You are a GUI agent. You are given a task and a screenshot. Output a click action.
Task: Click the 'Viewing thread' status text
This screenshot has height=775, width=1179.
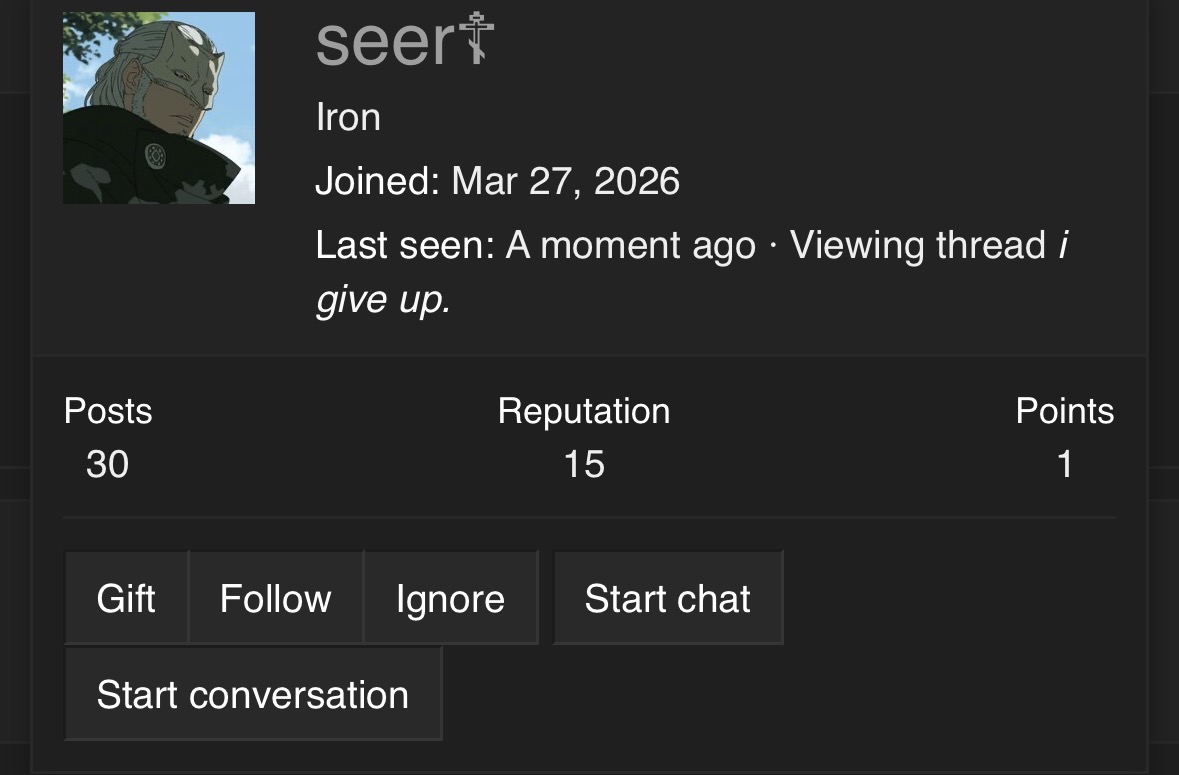[917, 245]
